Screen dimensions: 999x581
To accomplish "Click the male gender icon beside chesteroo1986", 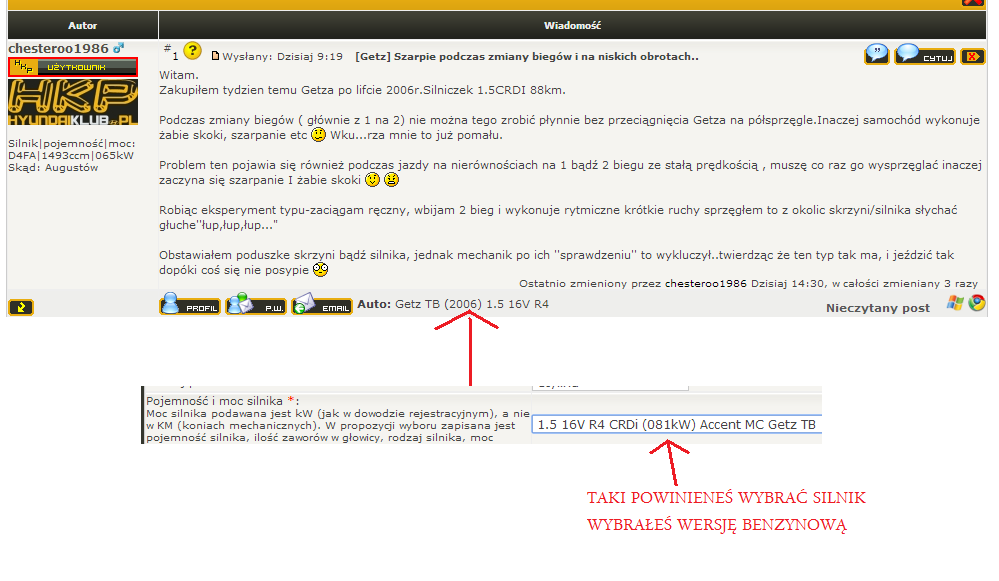I will 119,48.
